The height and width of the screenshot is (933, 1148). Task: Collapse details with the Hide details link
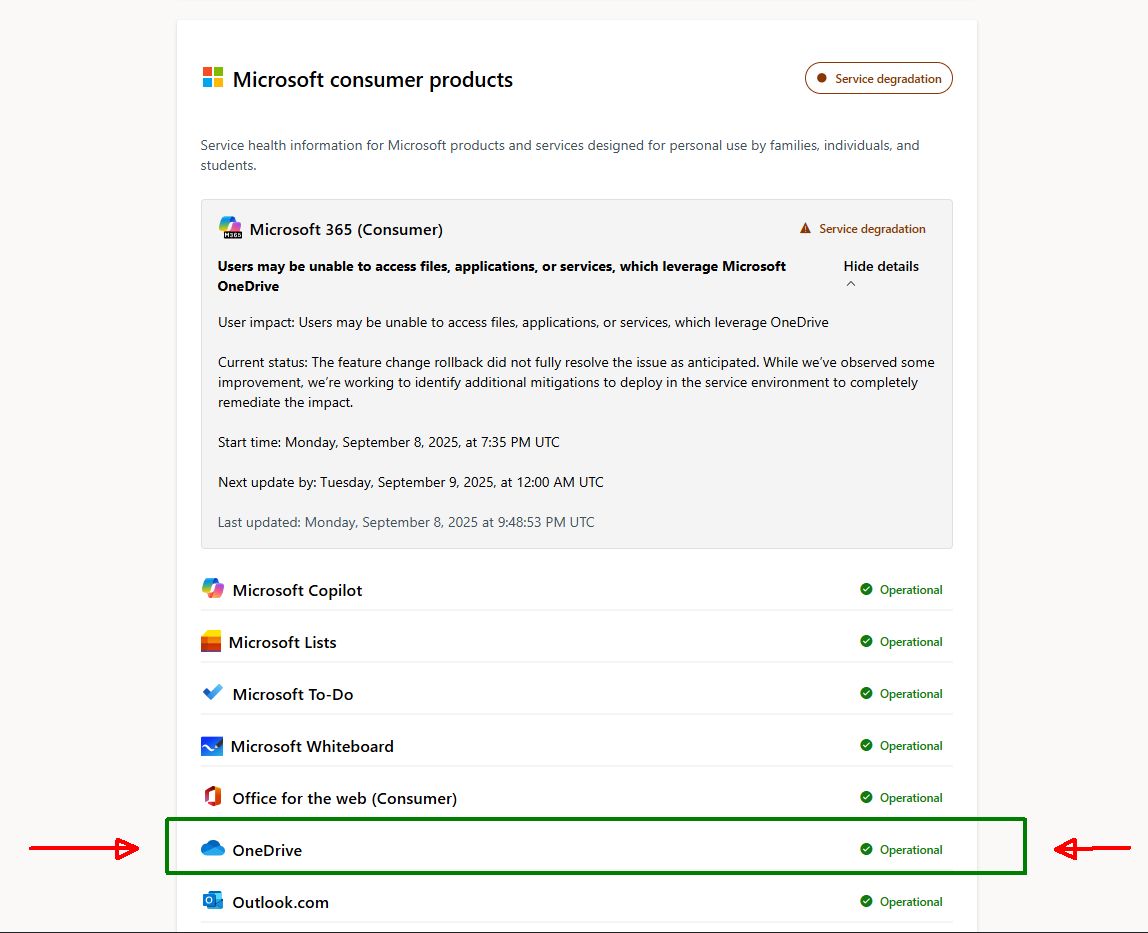click(x=881, y=267)
